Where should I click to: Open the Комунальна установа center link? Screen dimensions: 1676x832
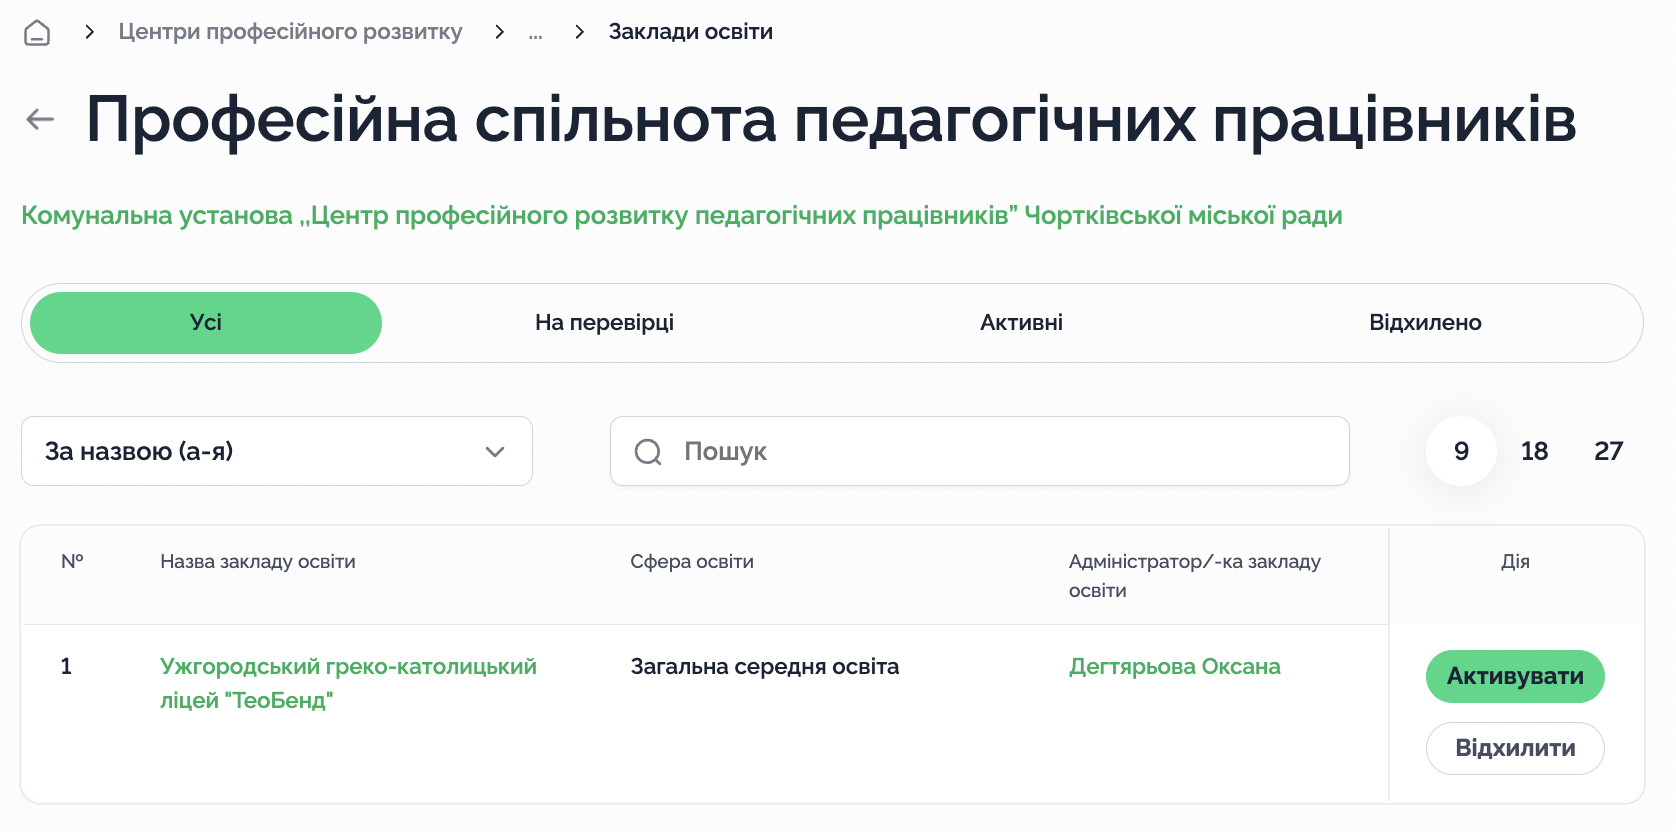click(x=681, y=216)
